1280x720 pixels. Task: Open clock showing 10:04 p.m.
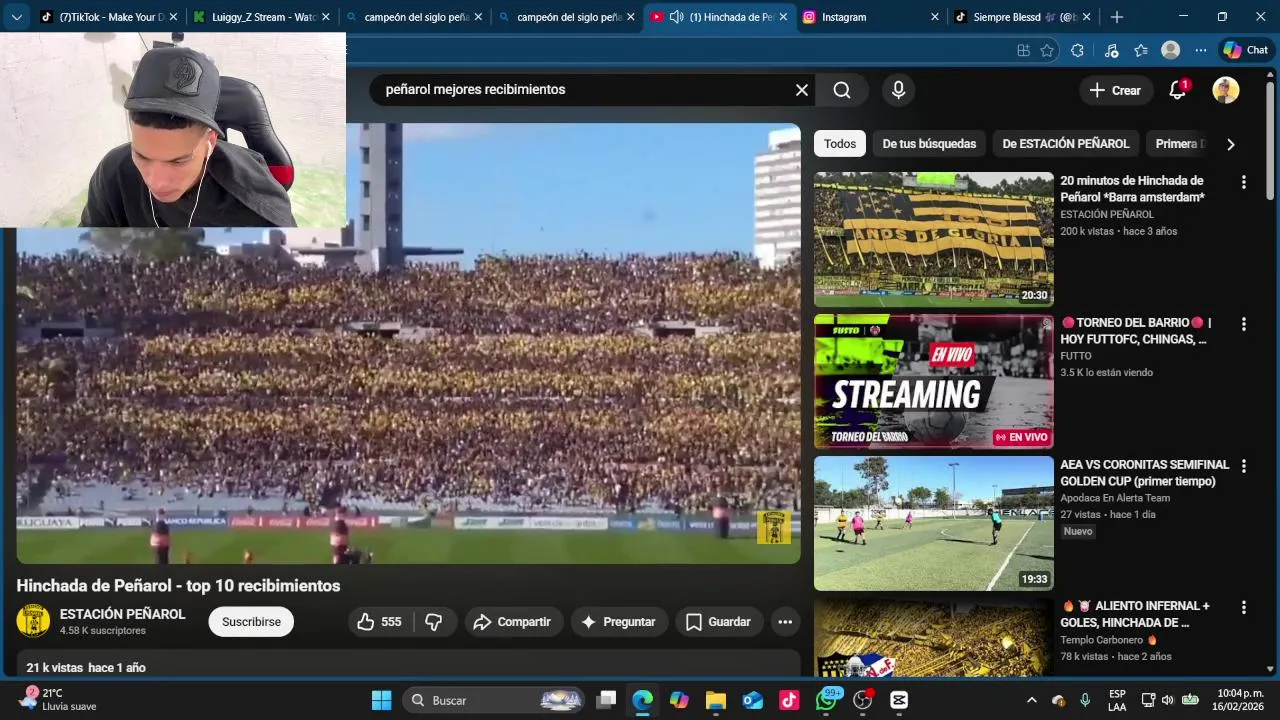(1238, 700)
